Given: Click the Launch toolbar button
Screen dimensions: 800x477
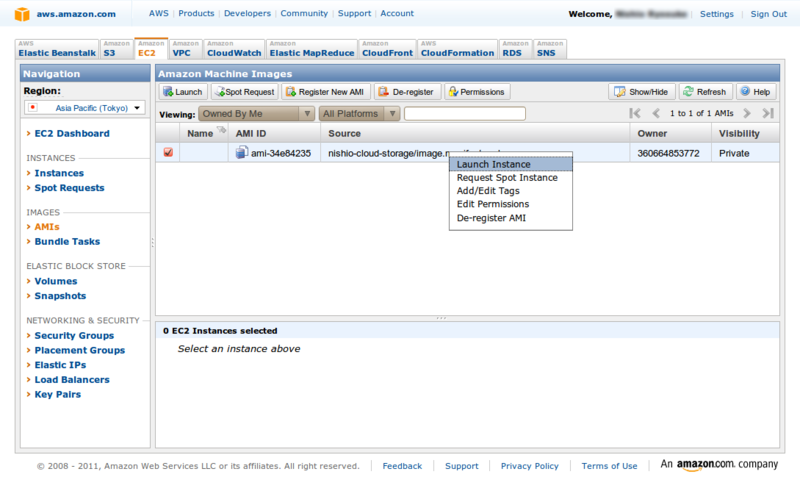Looking at the screenshot, I should (x=183, y=92).
